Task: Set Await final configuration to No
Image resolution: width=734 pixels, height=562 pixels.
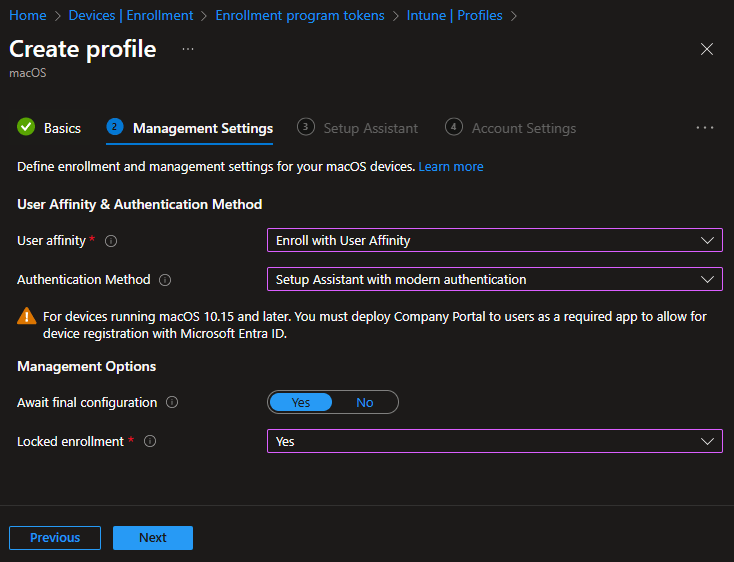Action: (364, 402)
